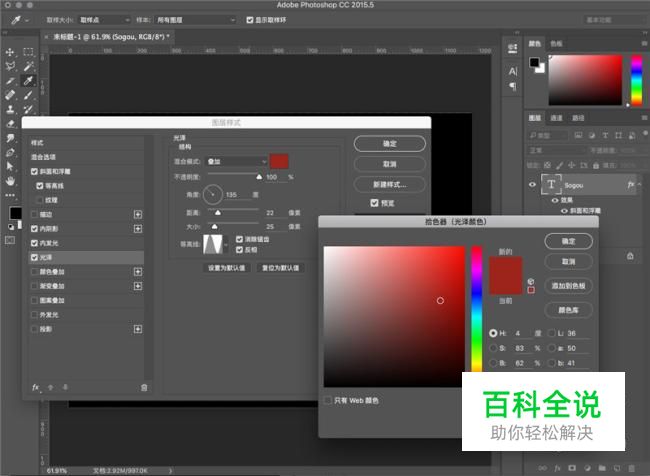
Task: Open the 混合模式 blend mode dropdown
Action: (x=237, y=161)
